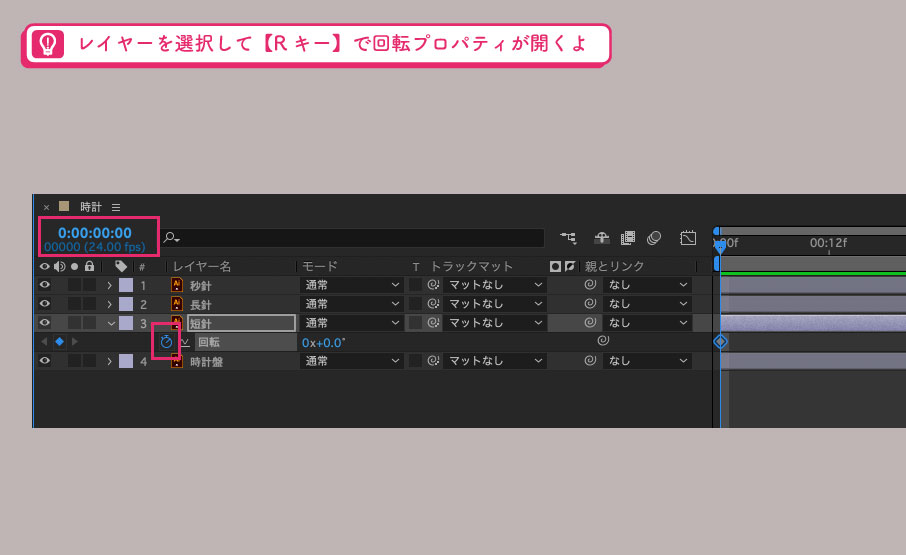The height and width of the screenshot is (555, 906).
Task: Go to next keyframe arrow on 回転
Action: 75,342
